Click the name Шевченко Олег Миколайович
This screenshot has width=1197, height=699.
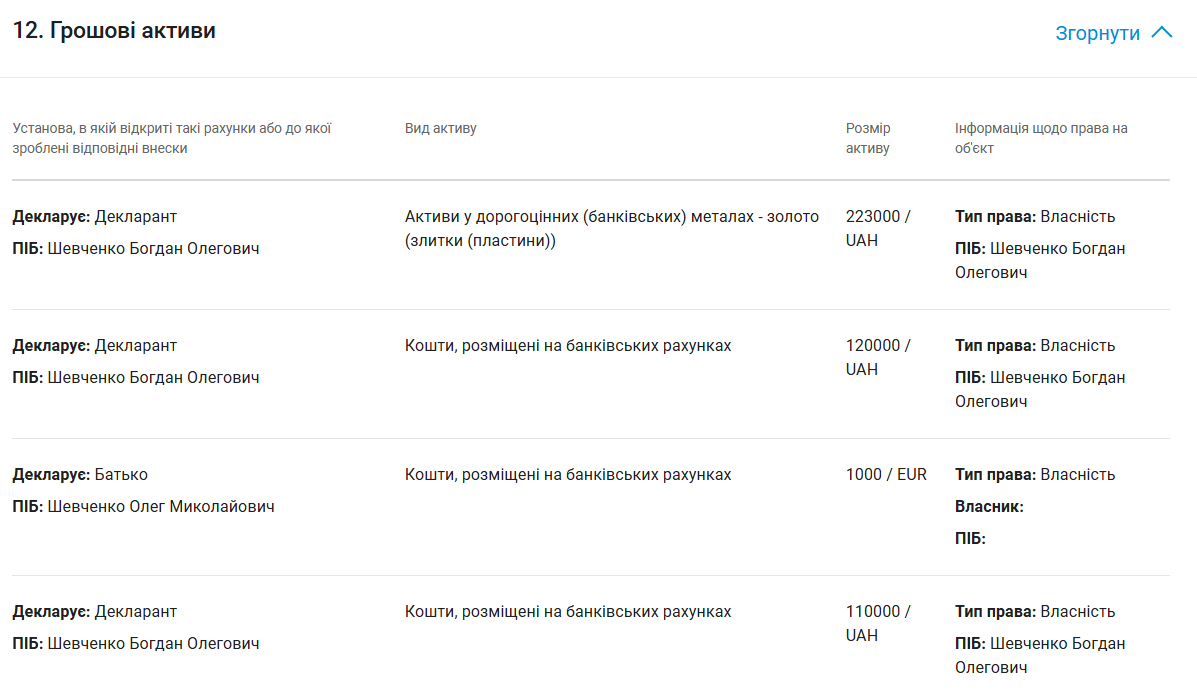(160, 506)
